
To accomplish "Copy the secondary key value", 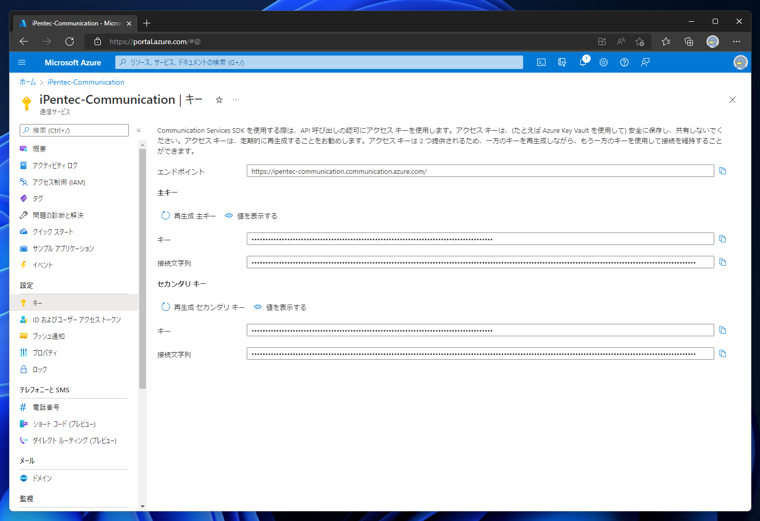I will click(x=723, y=330).
